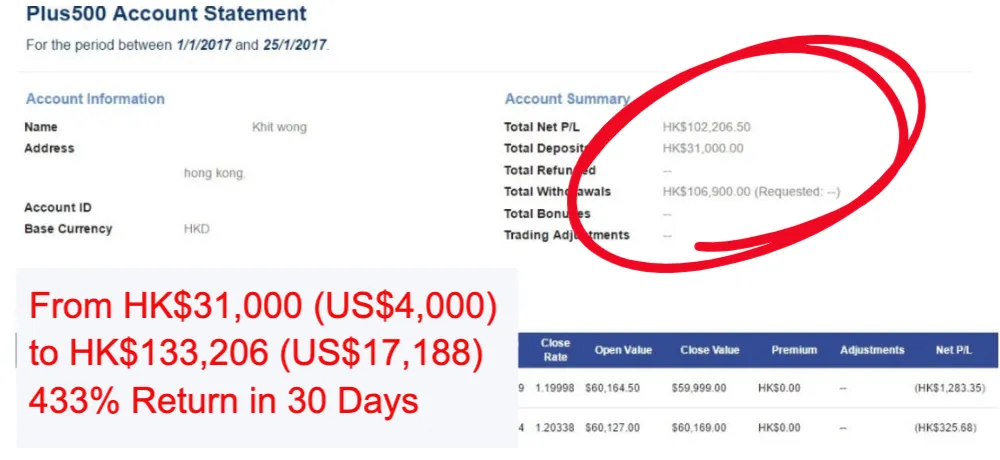Select the start date 1/1/2017

point(203,45)
